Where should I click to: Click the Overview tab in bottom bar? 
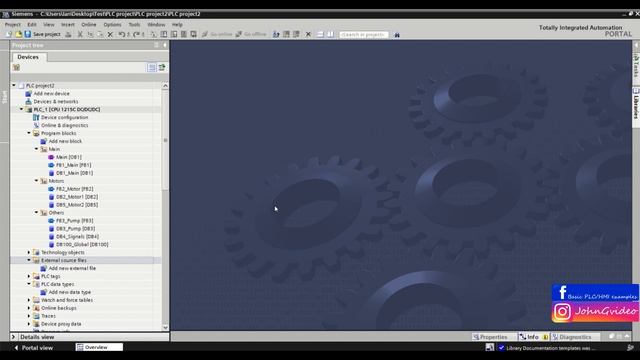click(99, 347)
